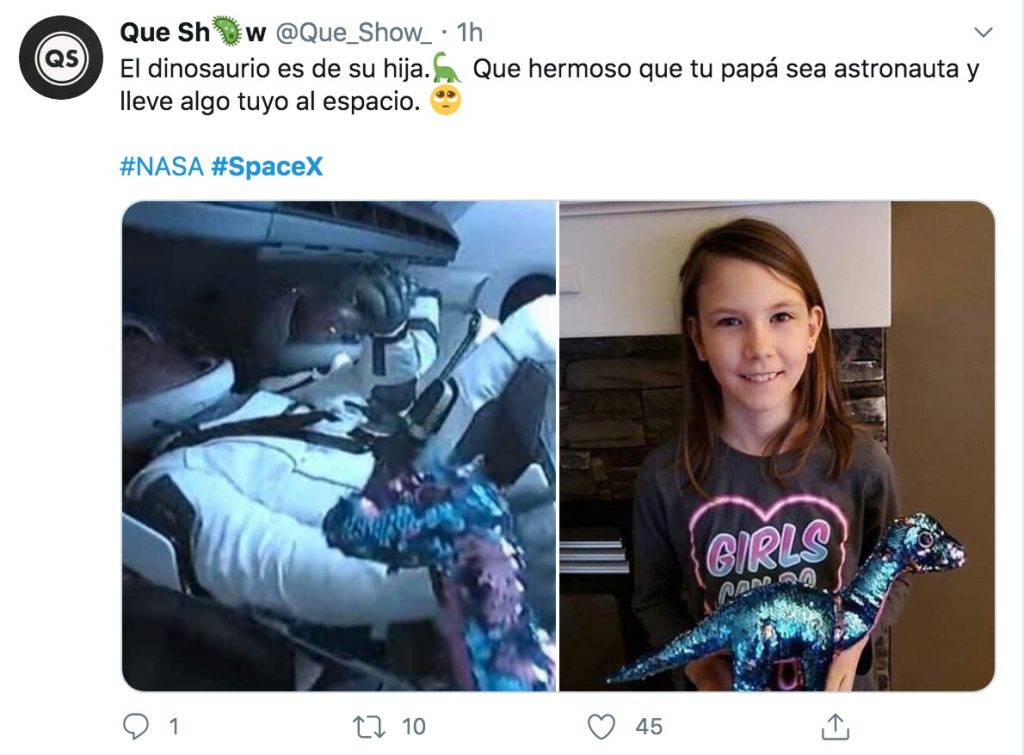Click the pleading face emoji
Image resolution: width=1024 pixels, height=755 pixels.
pyautogui.click(x=445, y=100)
